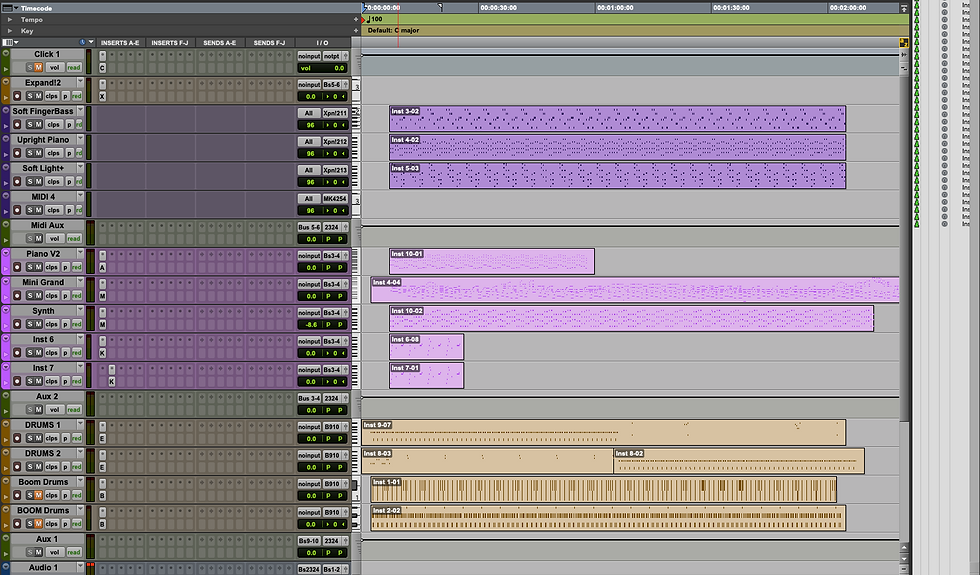980x575 pixels.
Task: Expand the Key ruler
Action: [9, 31]
